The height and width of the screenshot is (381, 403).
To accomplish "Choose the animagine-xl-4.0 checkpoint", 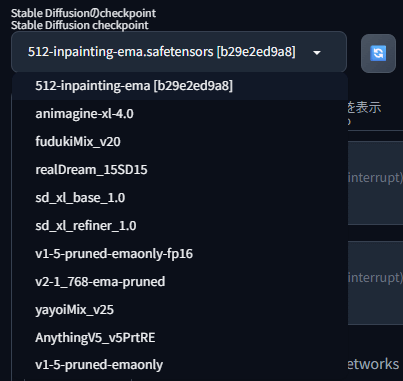I will [x=180, y=114].
